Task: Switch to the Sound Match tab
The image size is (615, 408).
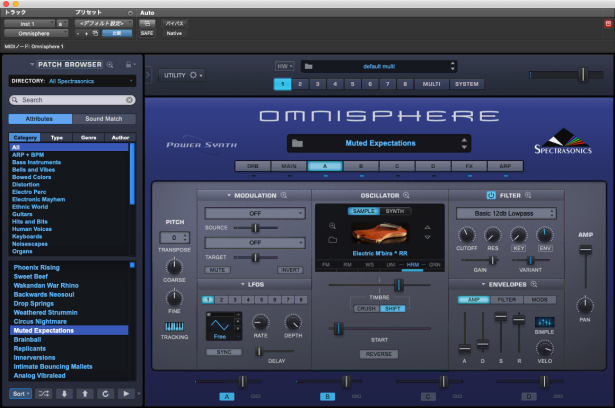Action: [103, 118]
